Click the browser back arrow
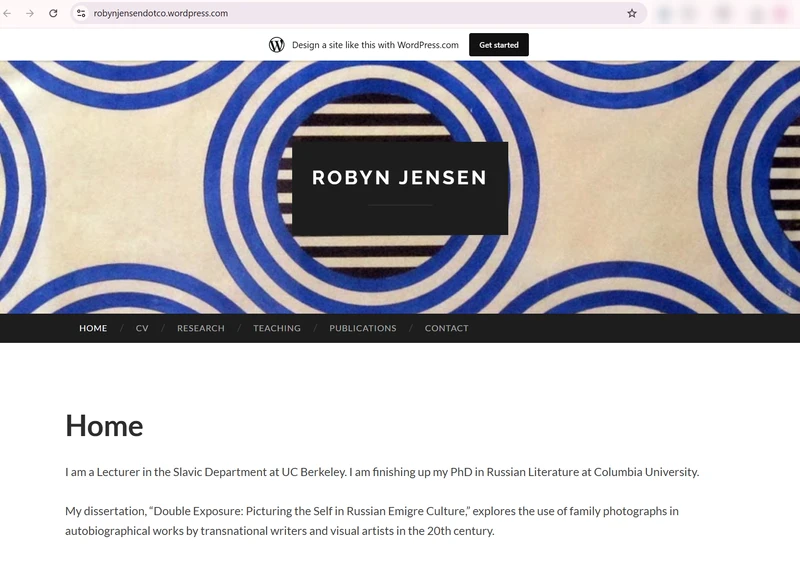800x562 pixels. click(x=7, y=13)
